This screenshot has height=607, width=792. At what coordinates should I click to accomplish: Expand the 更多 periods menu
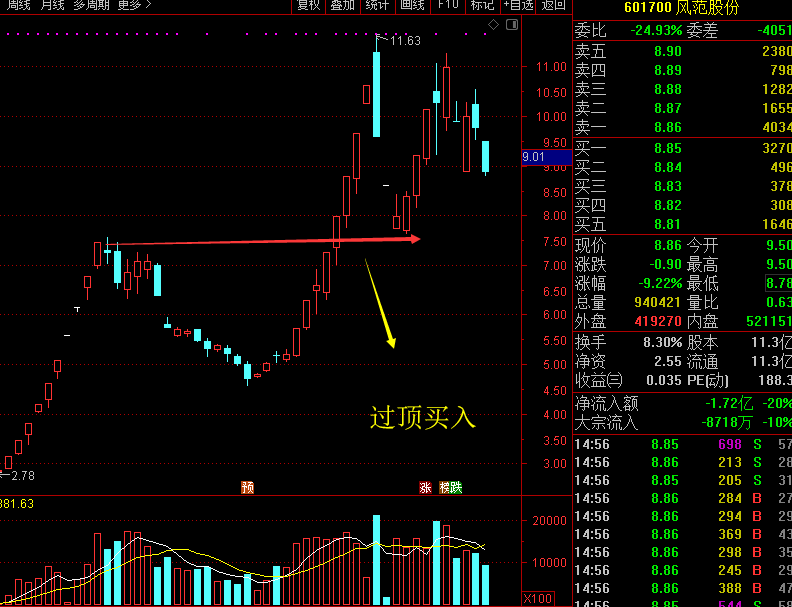[134, 5]
